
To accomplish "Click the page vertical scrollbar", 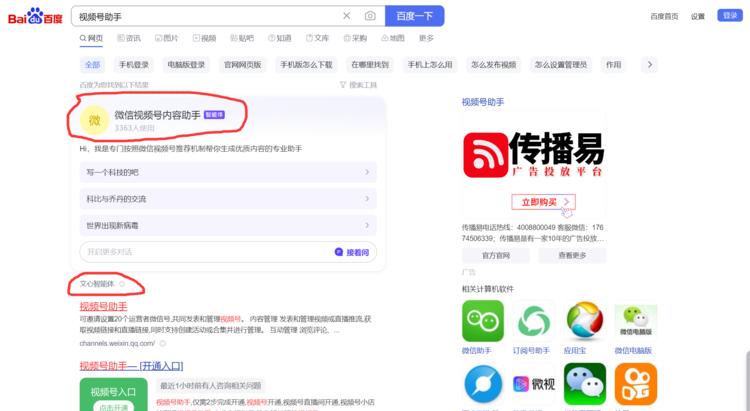I will 748,380.
